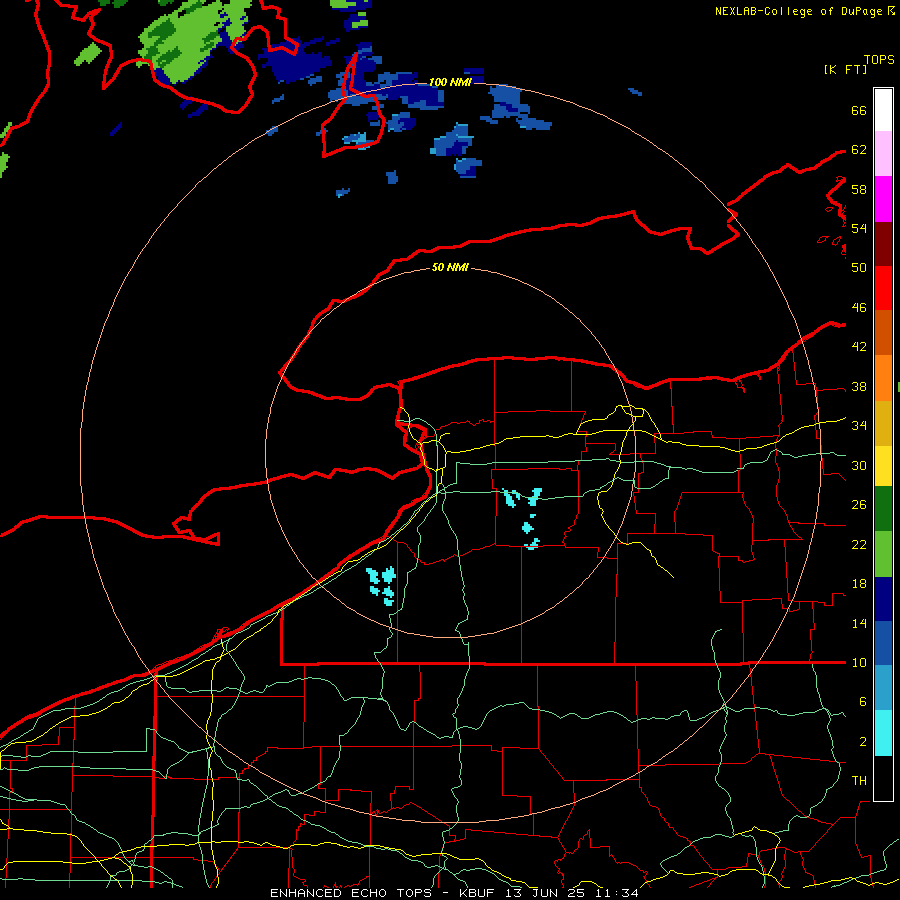Pick the medium blue legend swatch
The width and height of the screenshot is (900, 900).
[x=883, y=643]
